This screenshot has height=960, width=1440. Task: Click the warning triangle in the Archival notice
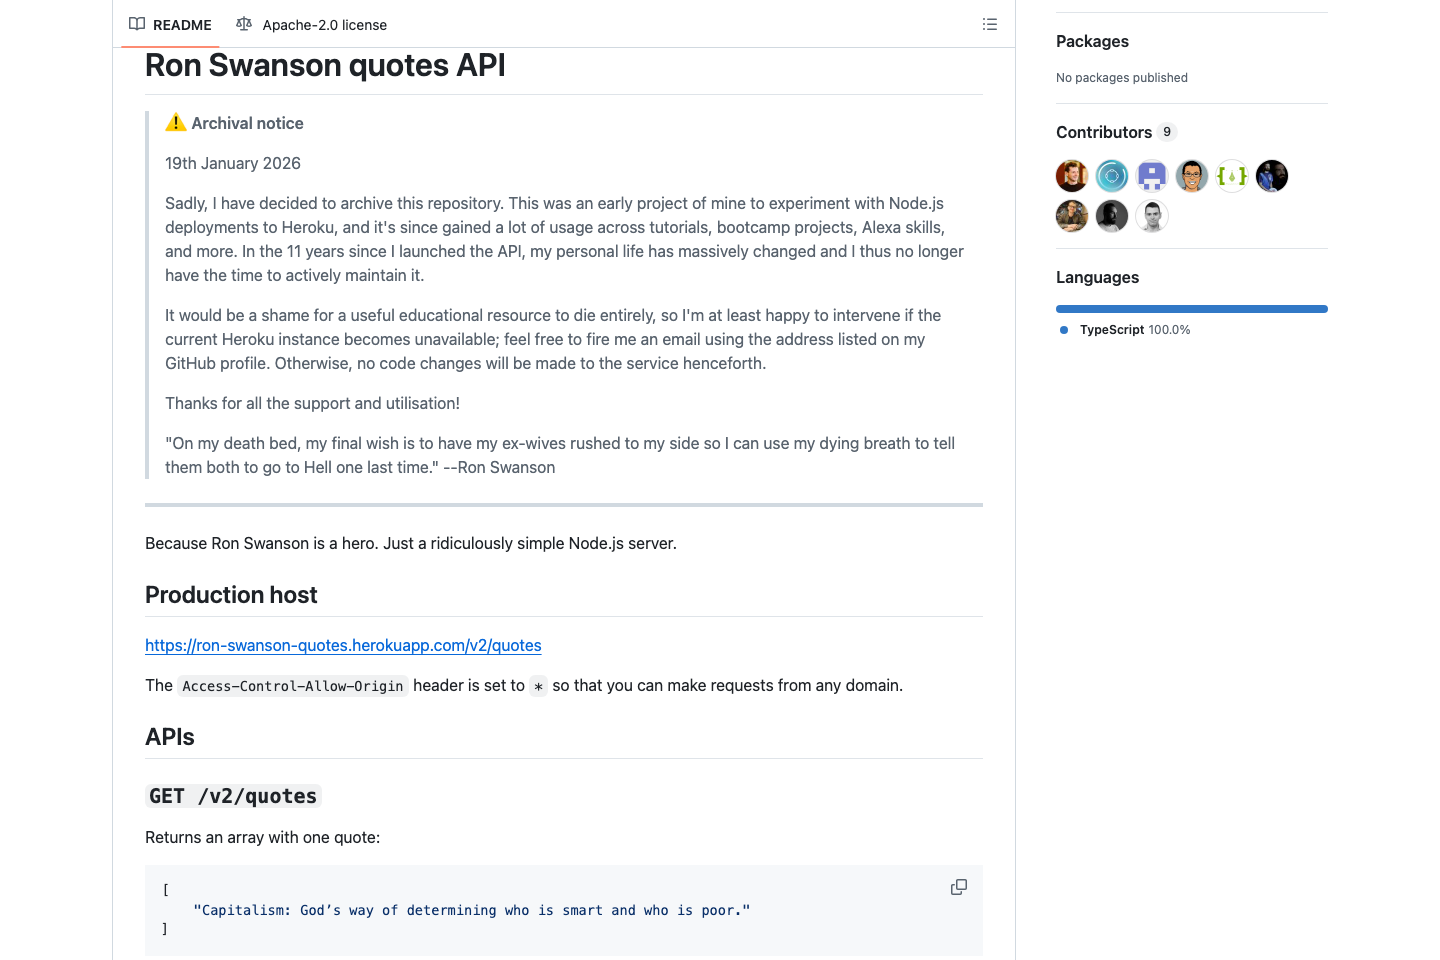[175, 122]
